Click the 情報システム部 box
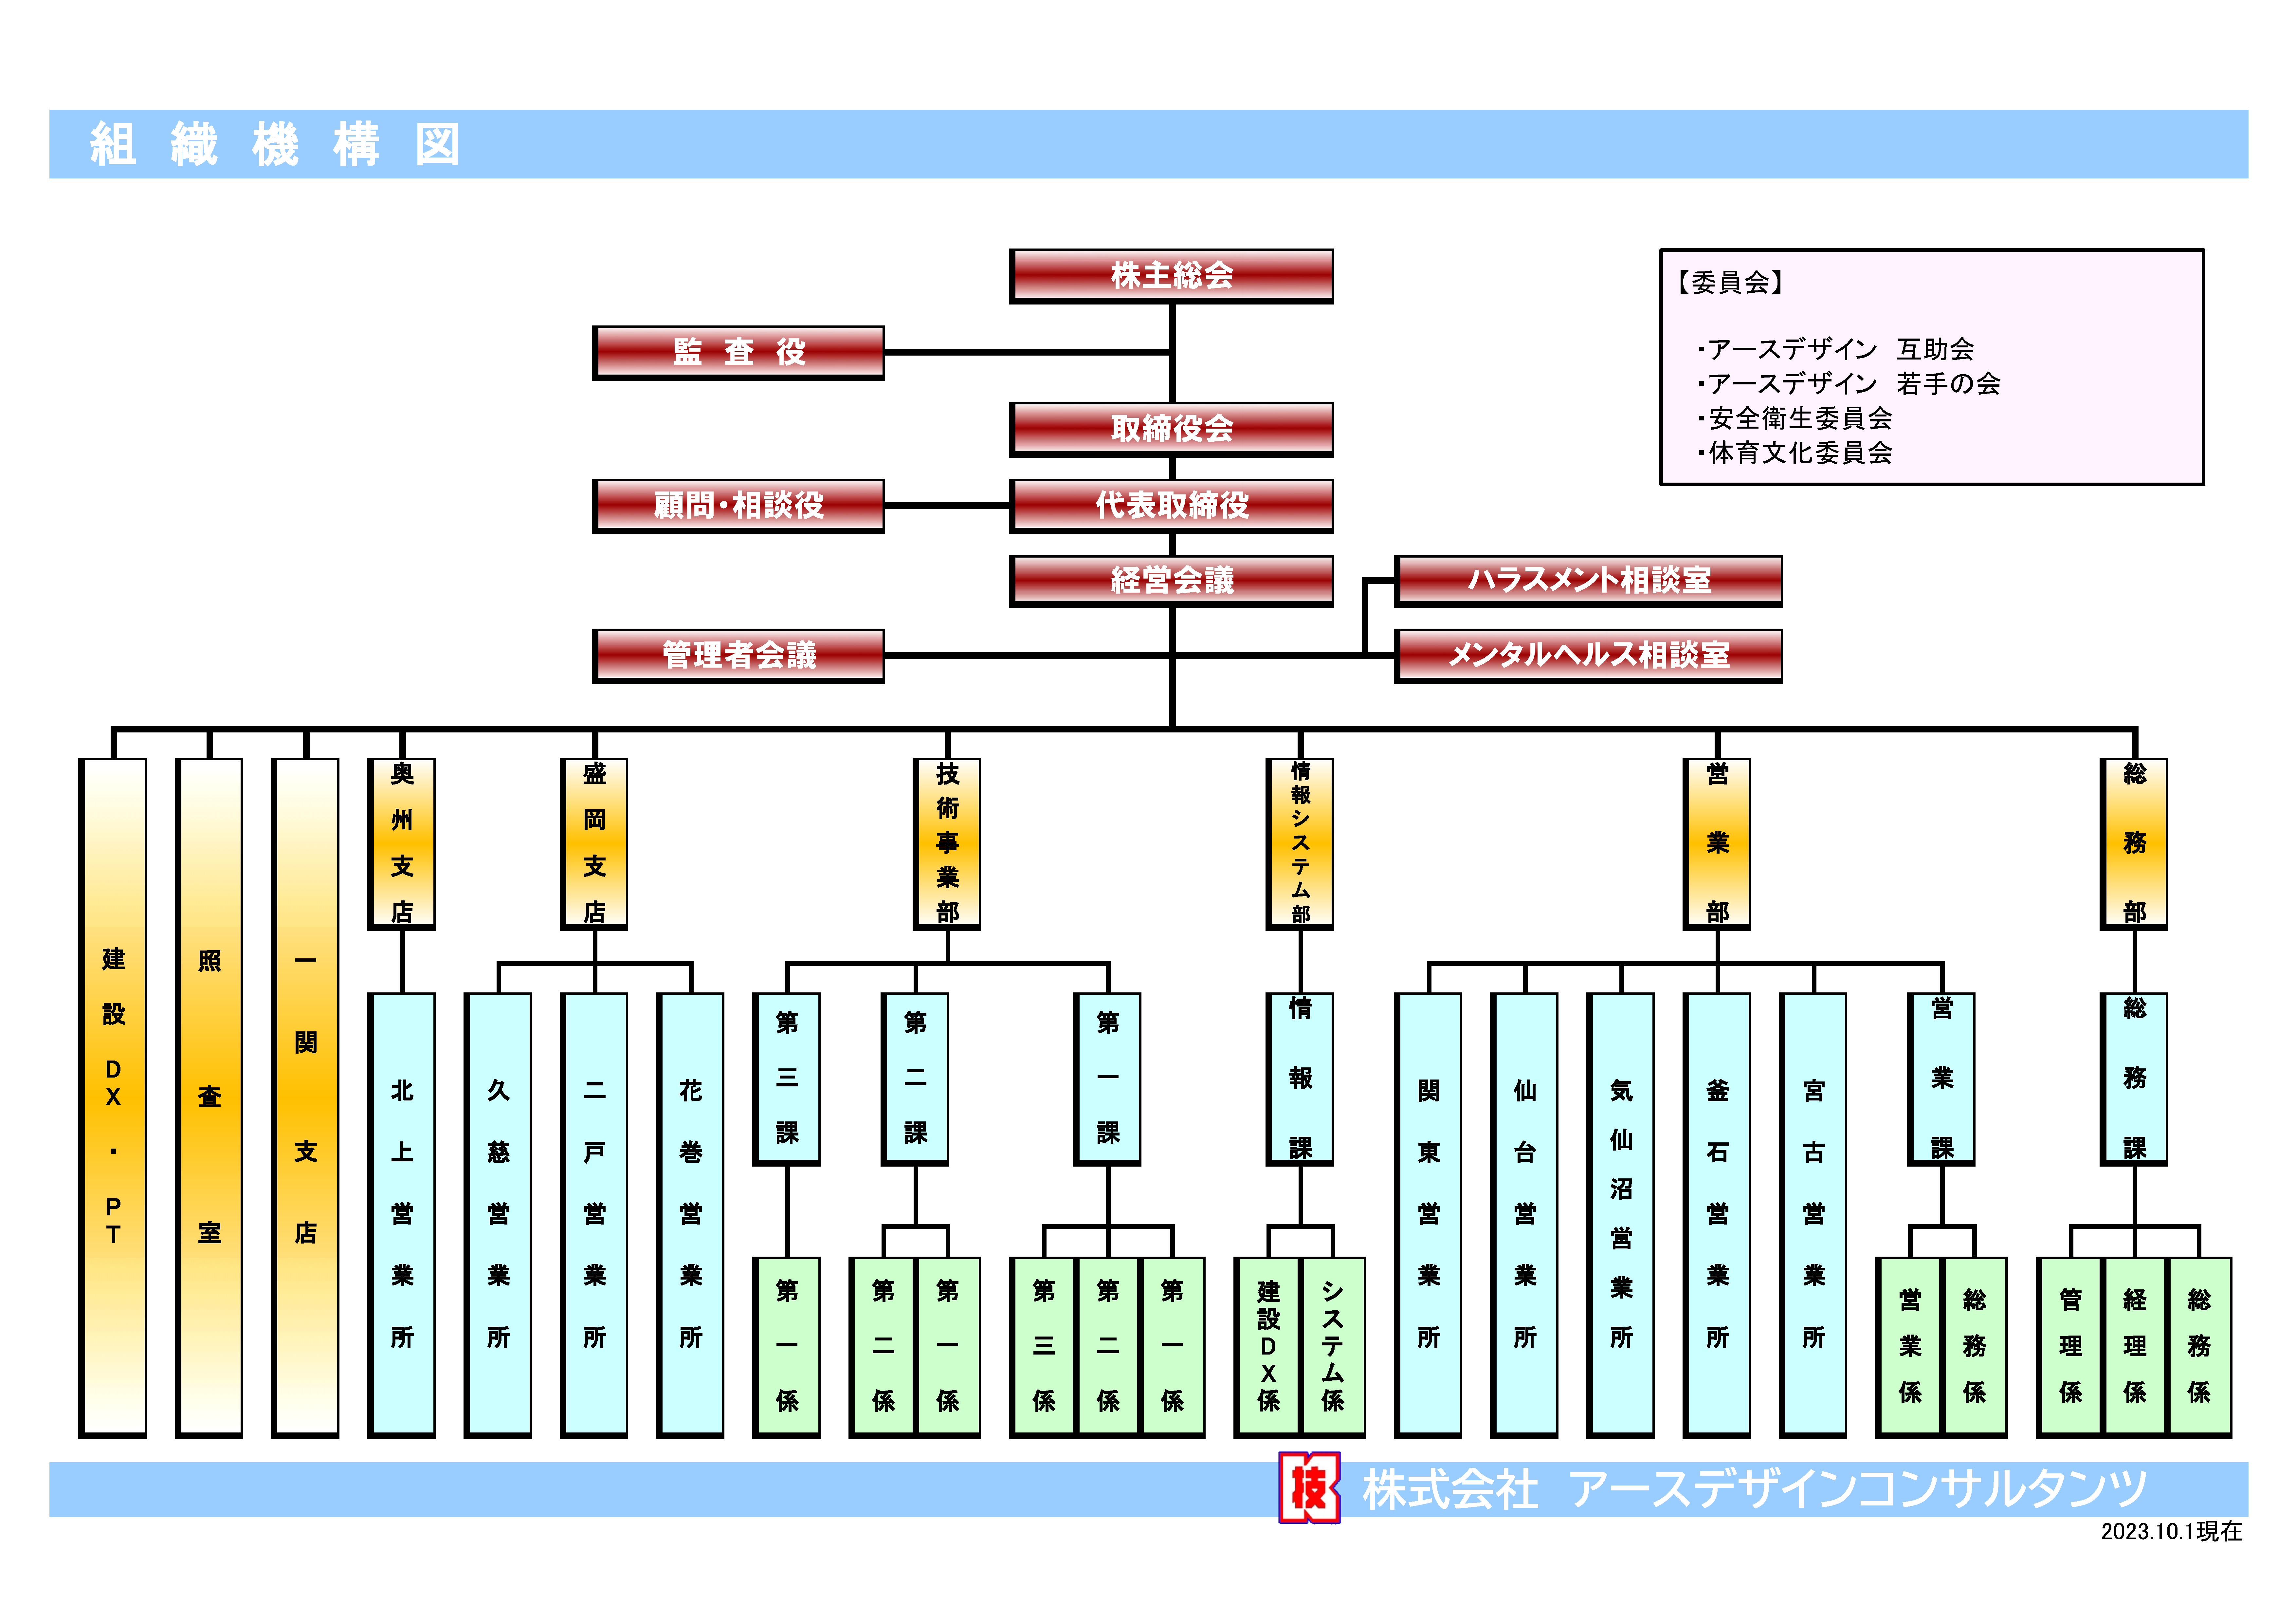 point(1300,844)
